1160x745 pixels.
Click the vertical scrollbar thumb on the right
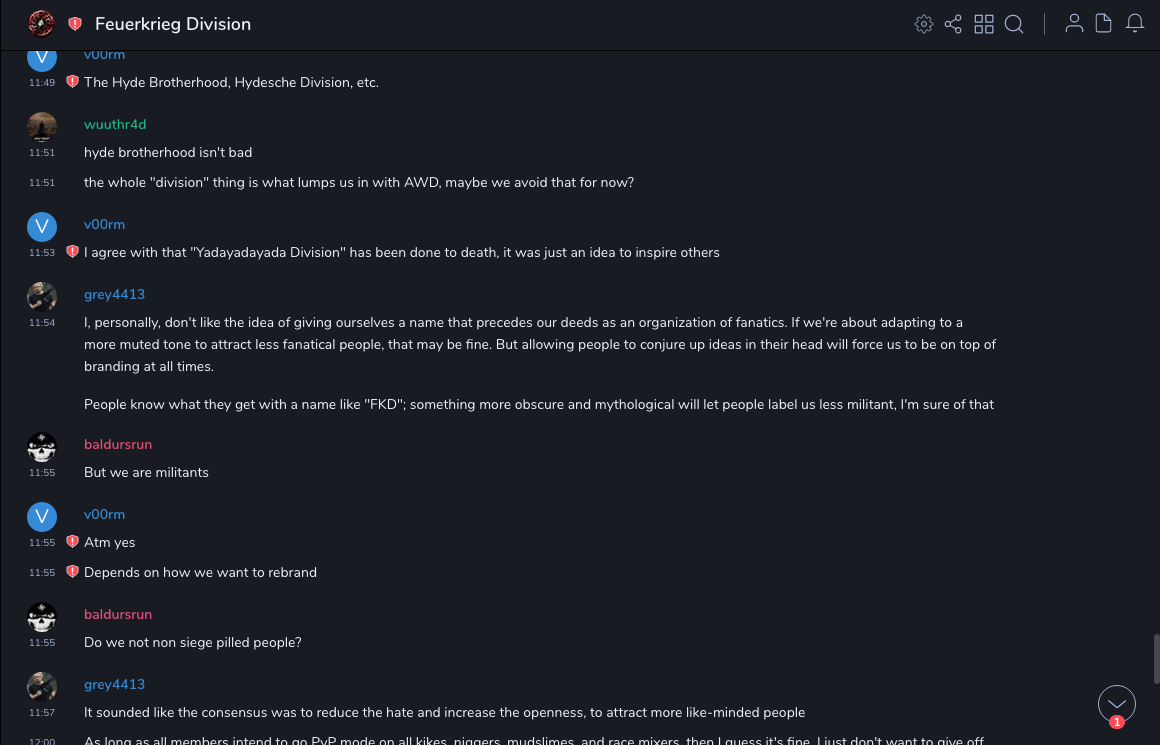pyautogui.click(x=1155, y=657)
